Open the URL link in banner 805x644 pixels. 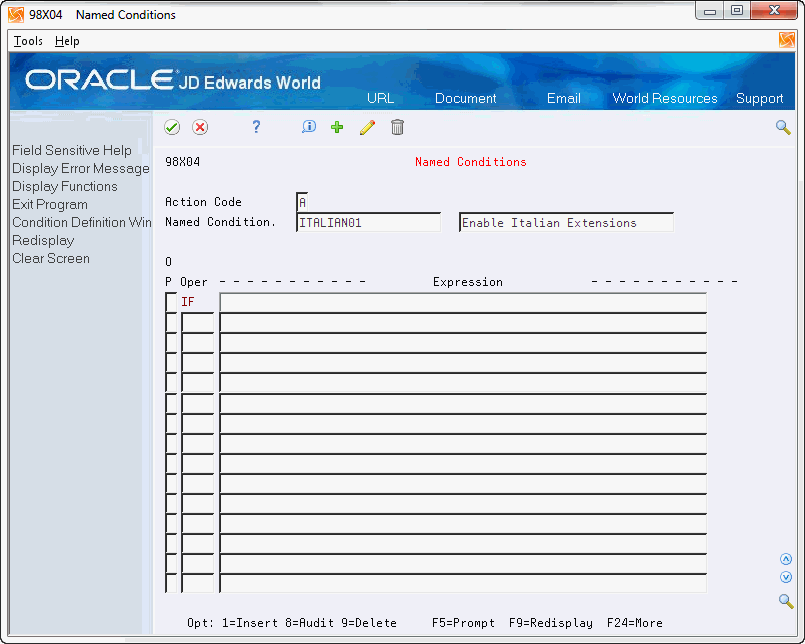click(380, 98)
